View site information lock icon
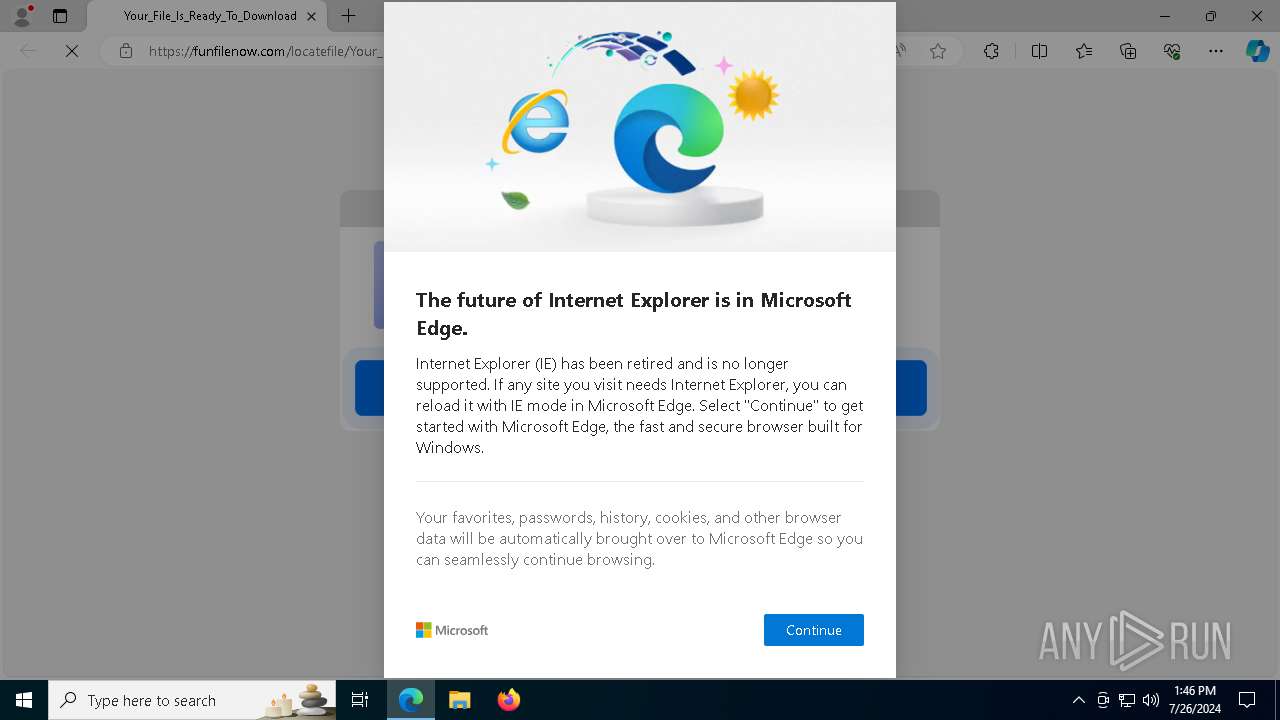 [126, 51]
